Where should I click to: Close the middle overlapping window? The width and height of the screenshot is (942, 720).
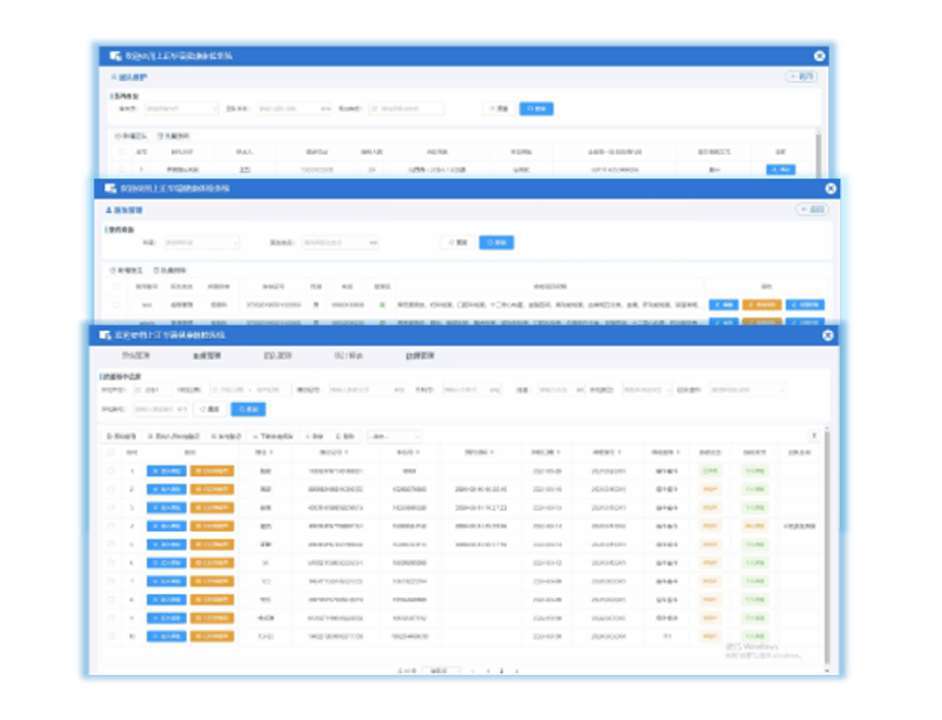coord(830,188)
